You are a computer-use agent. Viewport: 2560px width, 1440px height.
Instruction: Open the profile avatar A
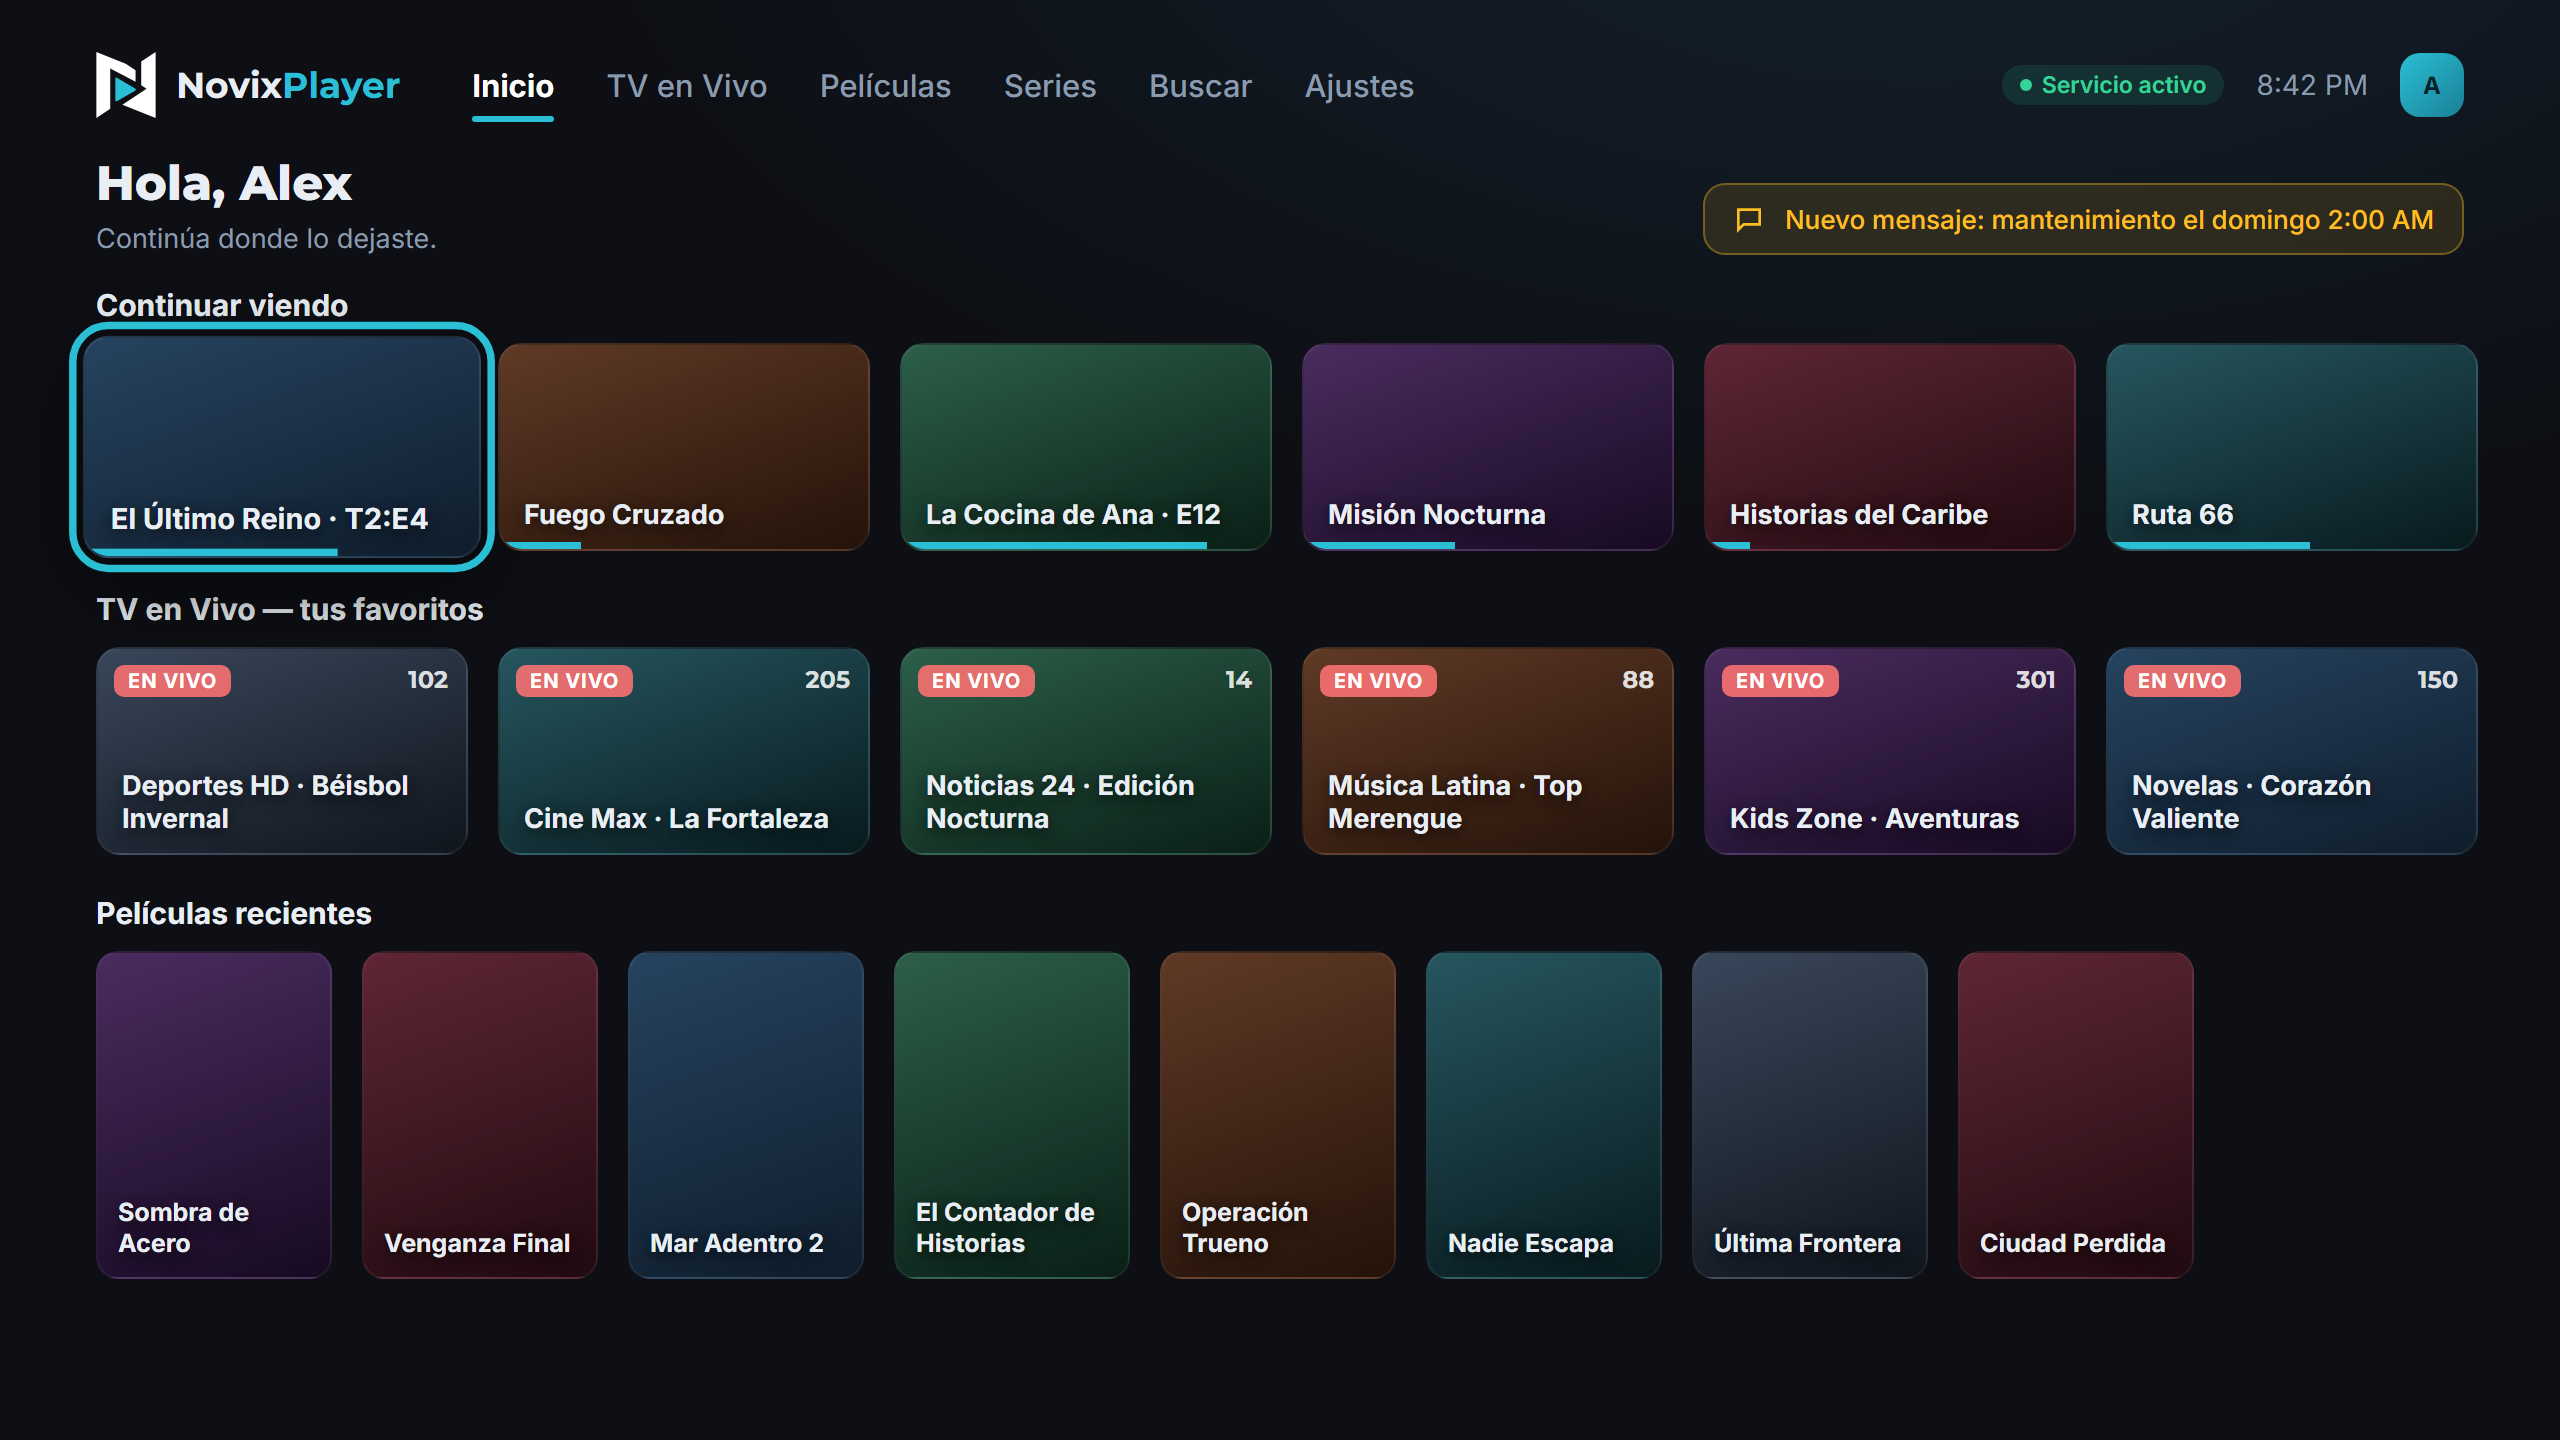(2431, 85)
